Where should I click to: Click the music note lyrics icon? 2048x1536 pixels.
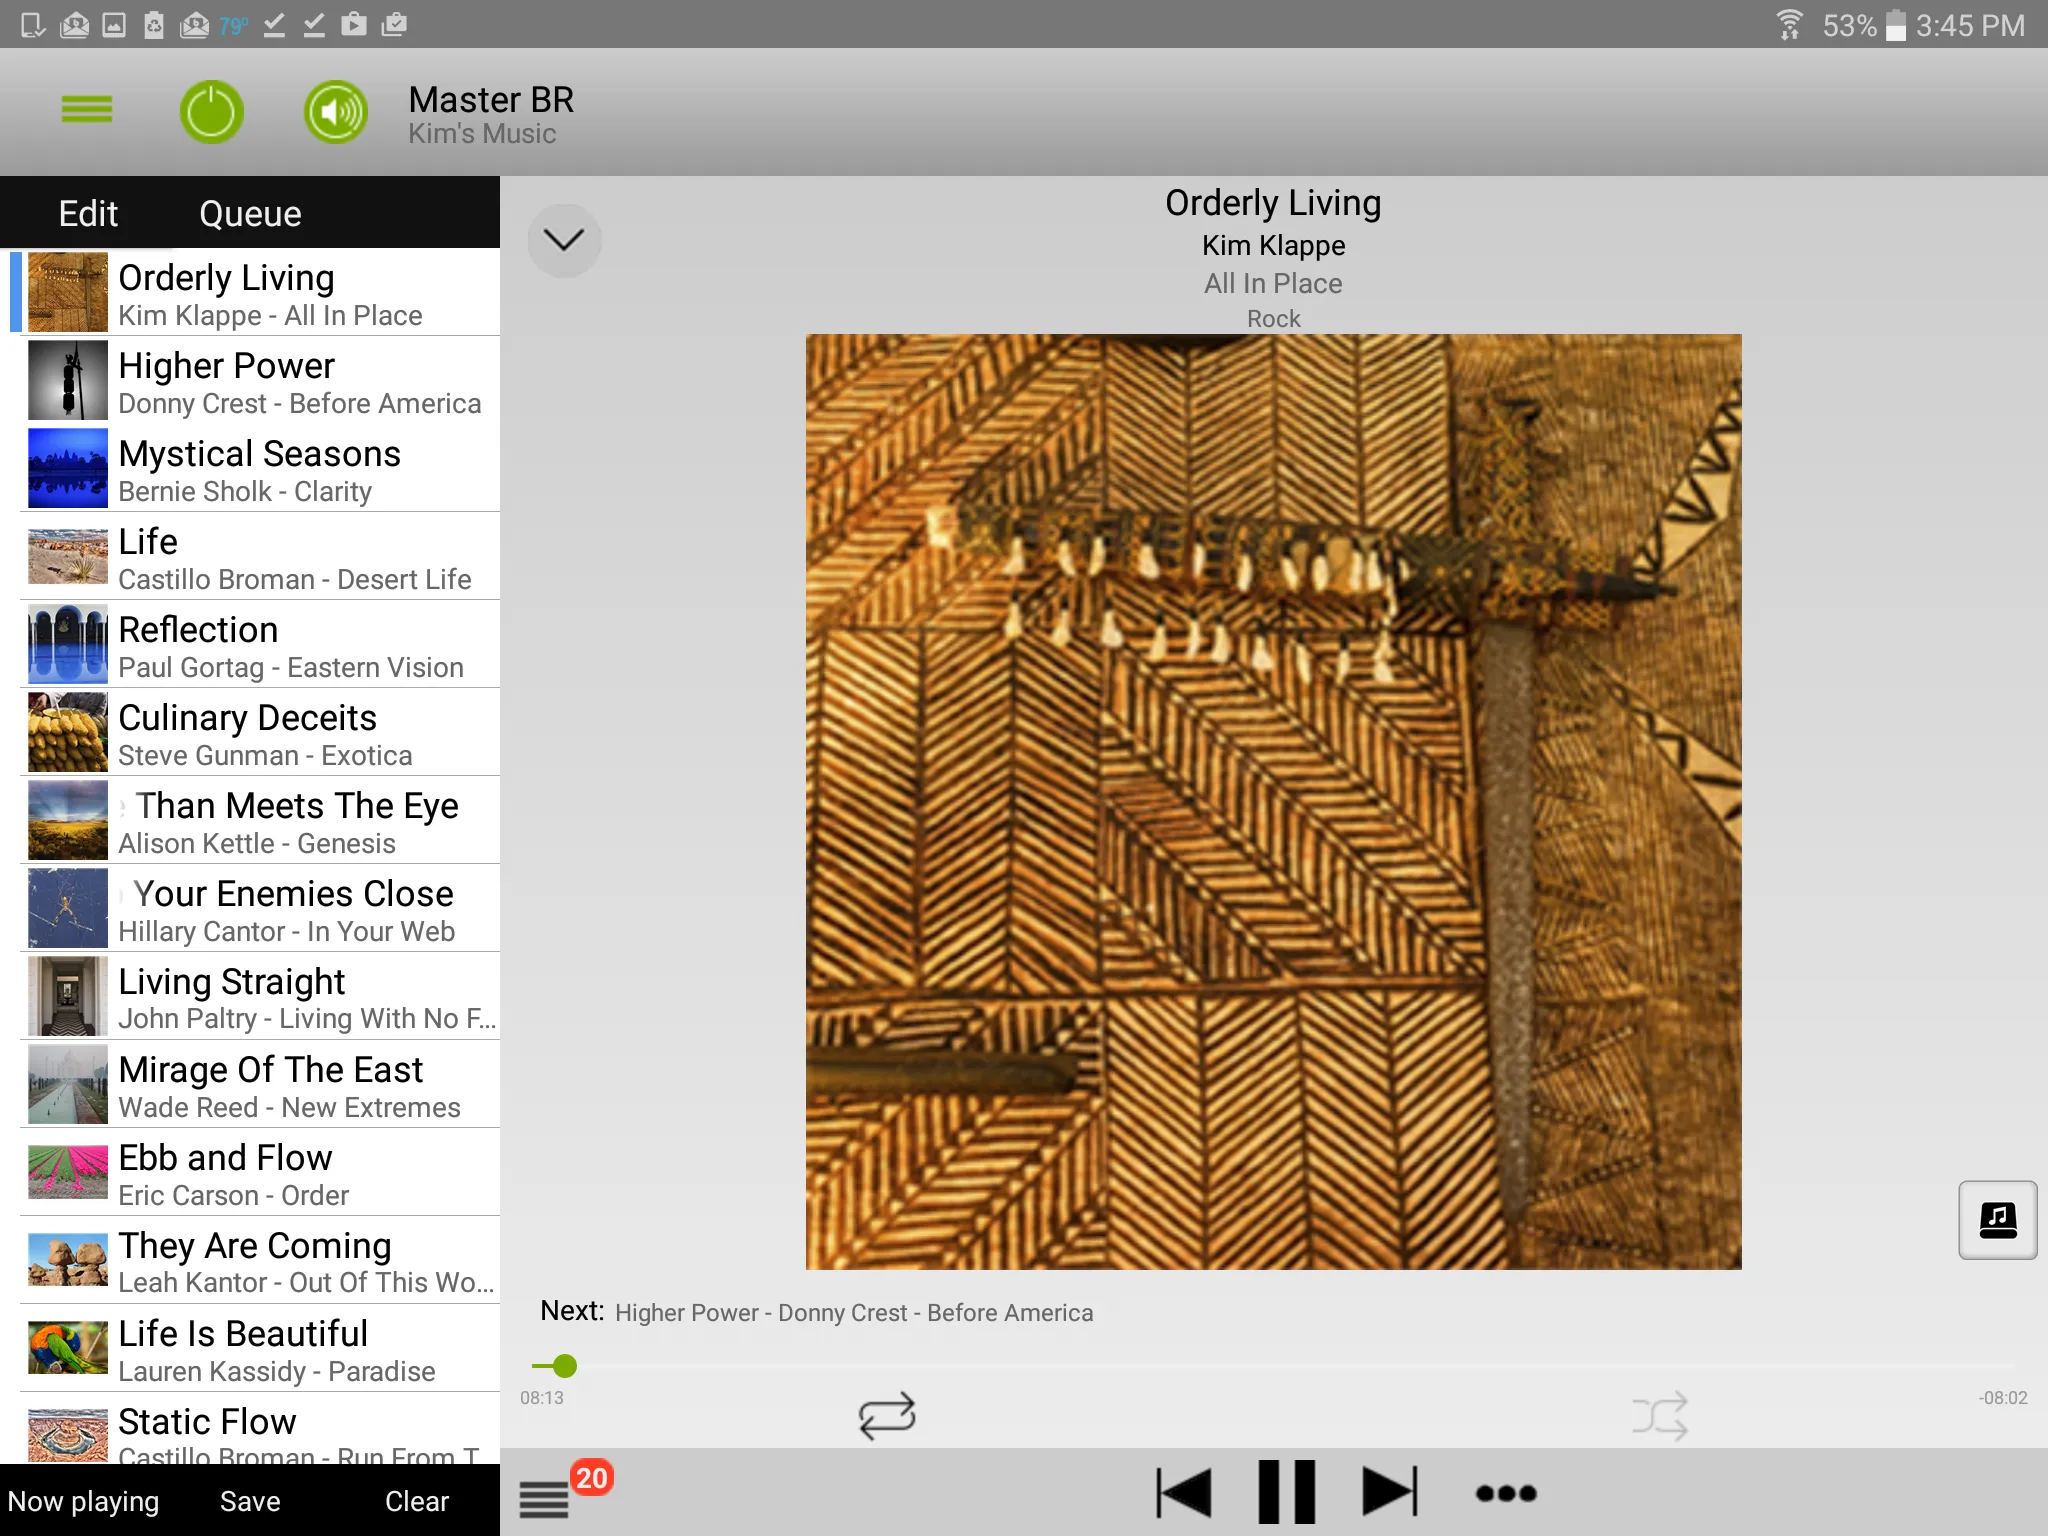coord(1995,1220)
